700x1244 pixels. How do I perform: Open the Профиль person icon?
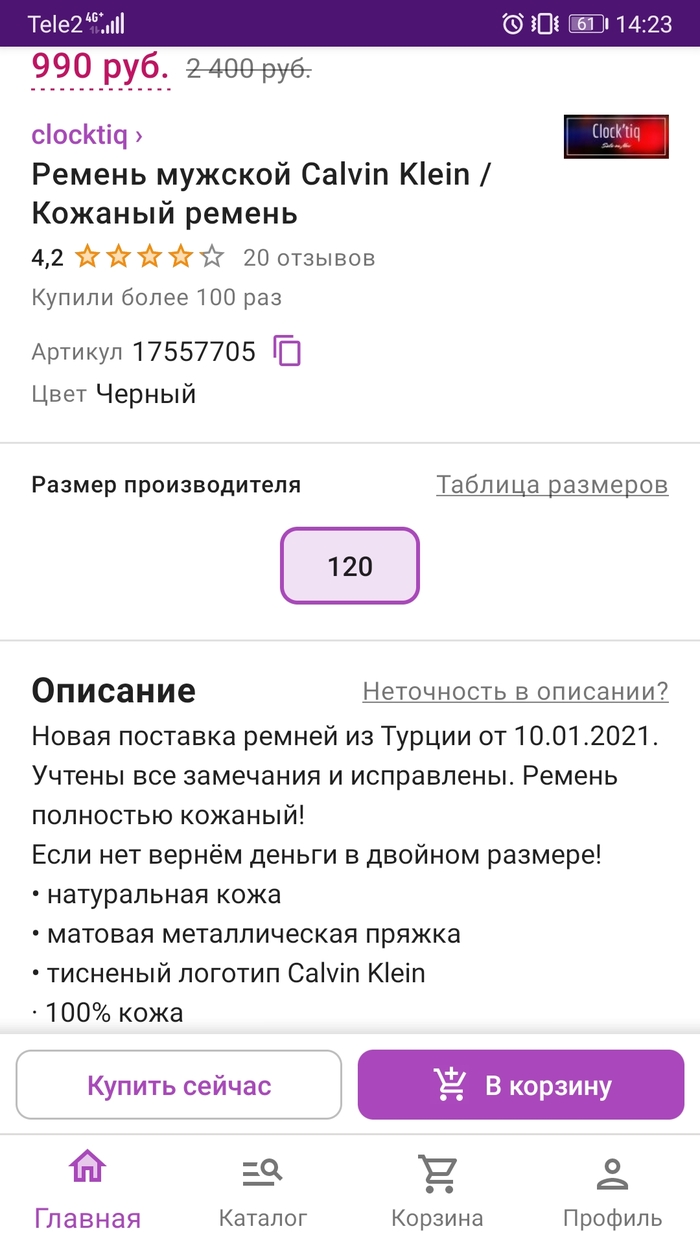[612, 1171]
